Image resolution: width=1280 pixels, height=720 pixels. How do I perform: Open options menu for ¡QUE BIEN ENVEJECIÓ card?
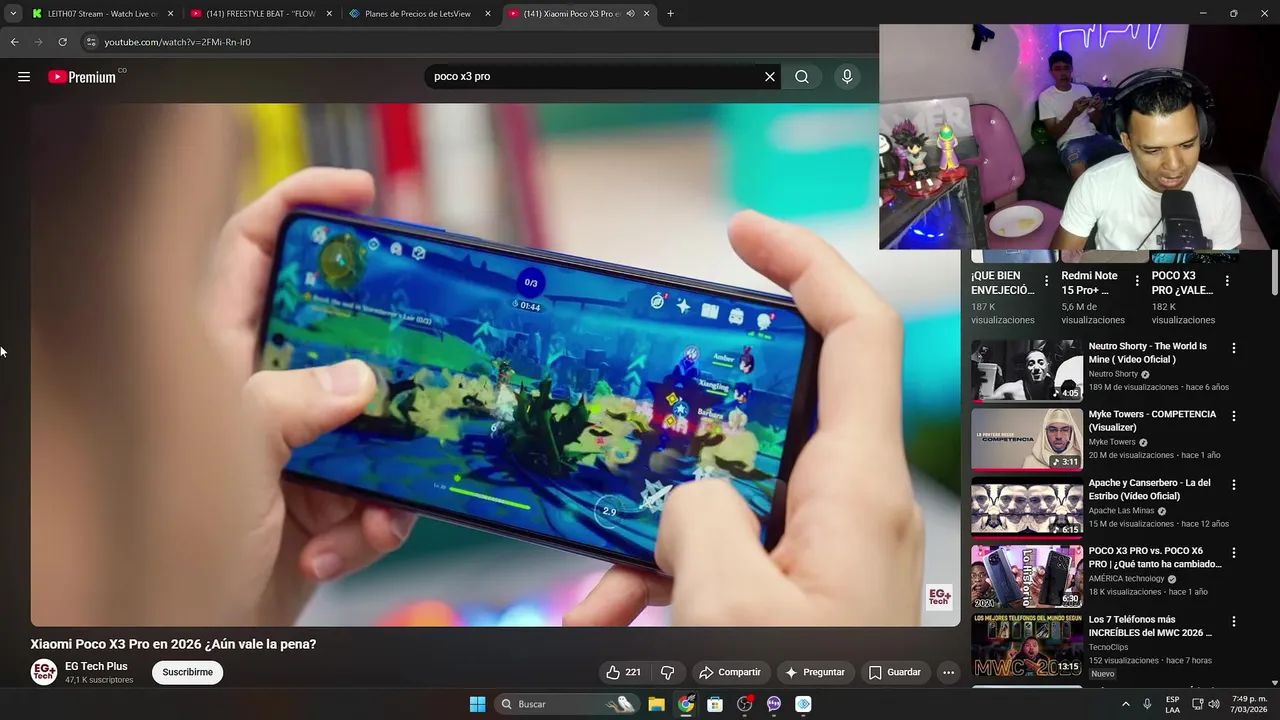(x=1047, y=281)
